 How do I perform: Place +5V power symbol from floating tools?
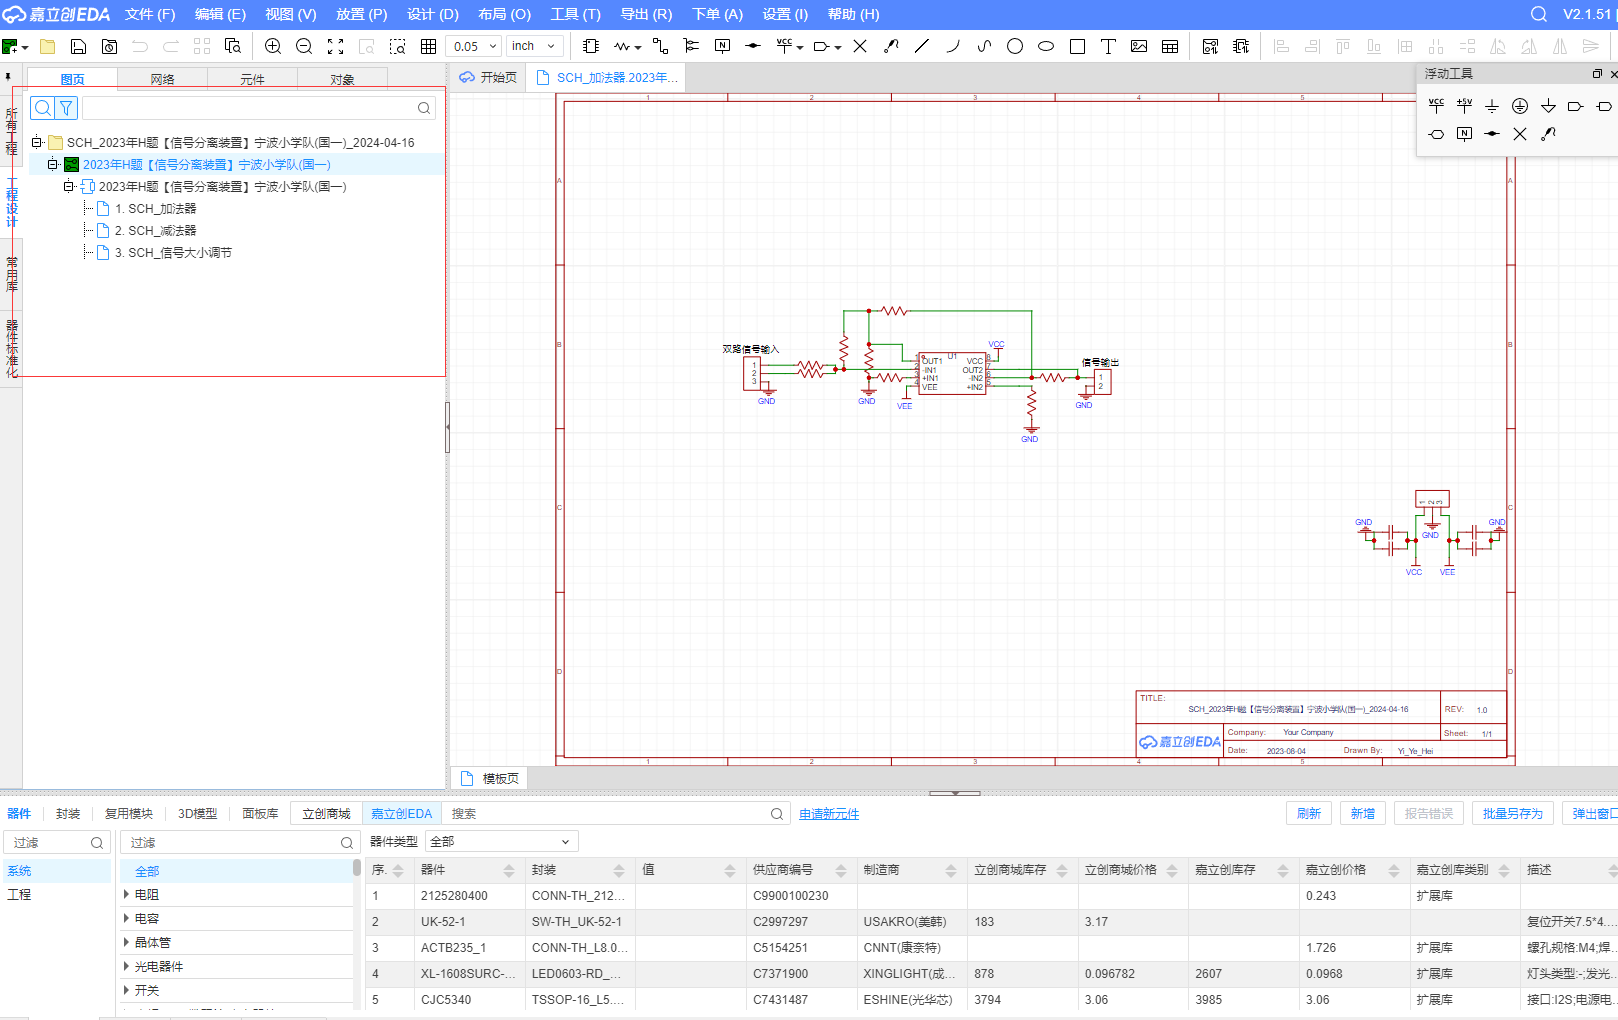pos(1464,105)
